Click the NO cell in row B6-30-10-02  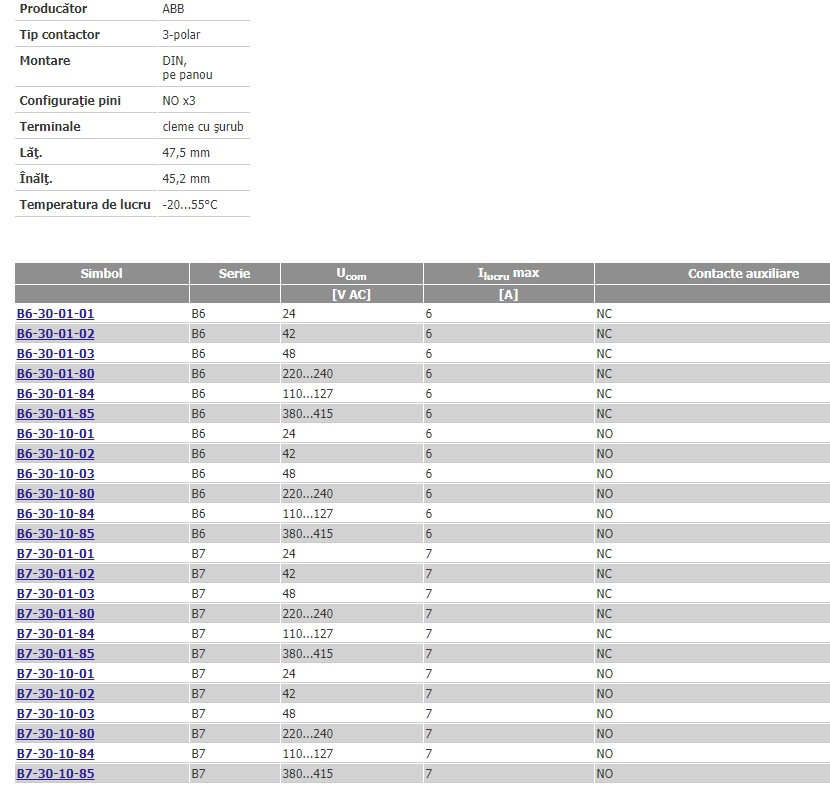click(605, 454)
